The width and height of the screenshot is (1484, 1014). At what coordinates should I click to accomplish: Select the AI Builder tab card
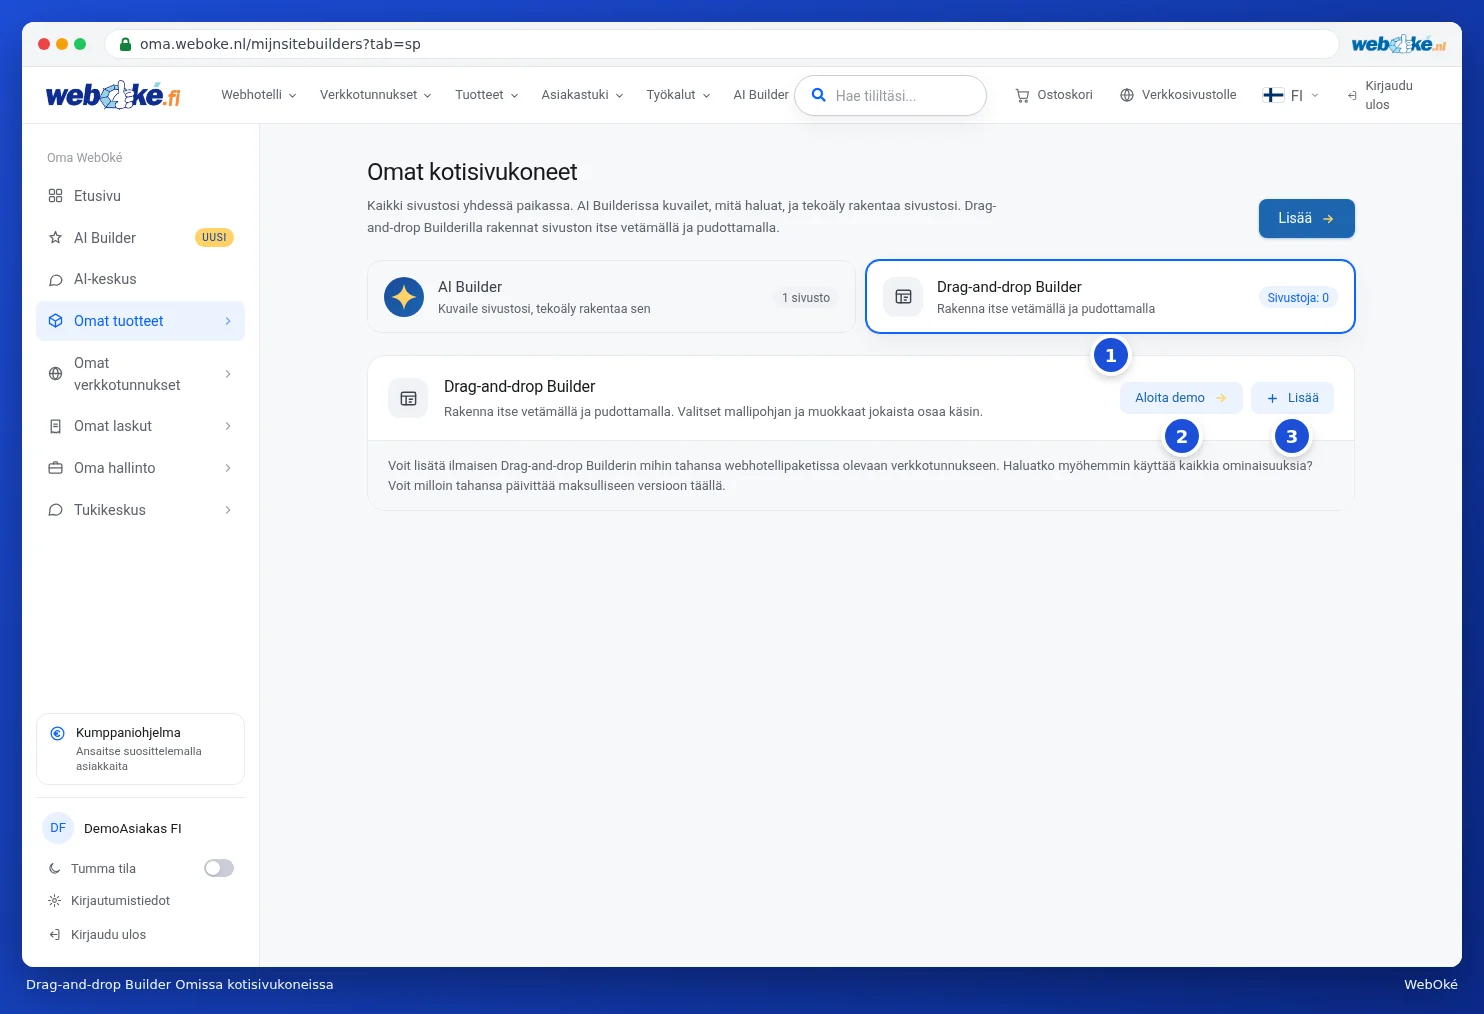(611, 297)
